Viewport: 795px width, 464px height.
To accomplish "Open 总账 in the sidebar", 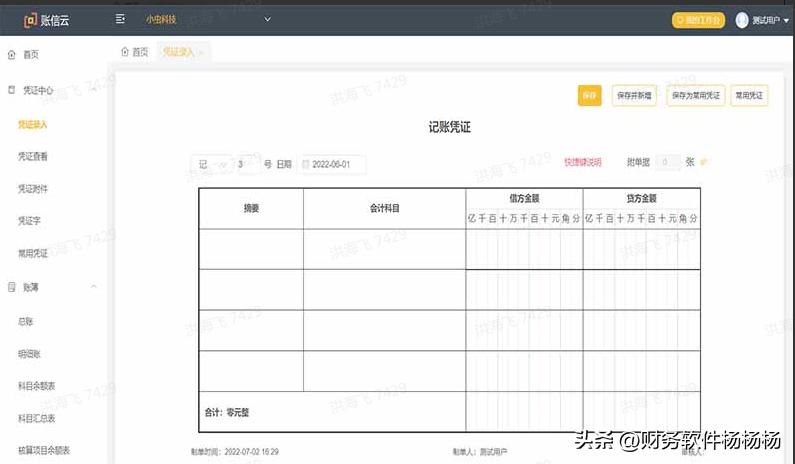I will point(25,322).
